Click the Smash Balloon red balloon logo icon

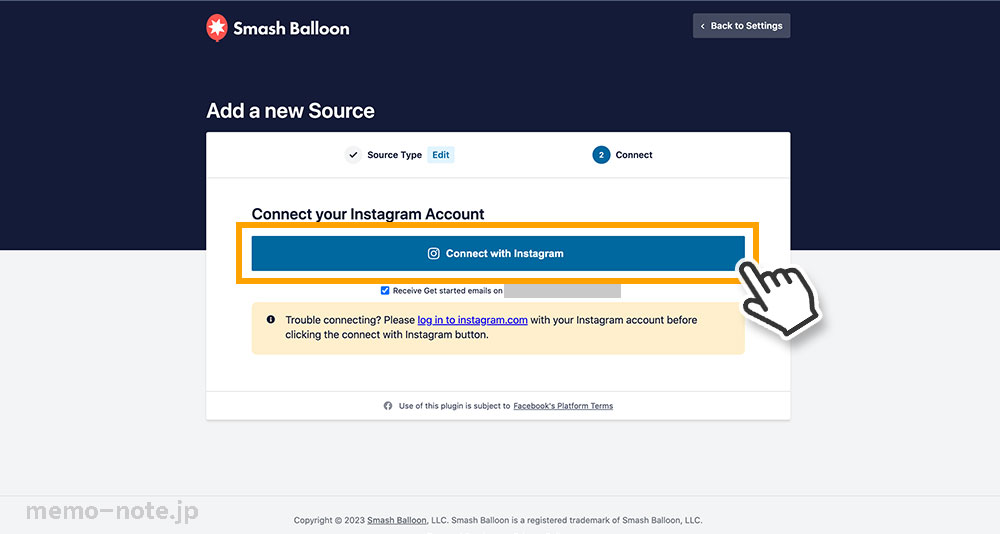coord(217,27)
